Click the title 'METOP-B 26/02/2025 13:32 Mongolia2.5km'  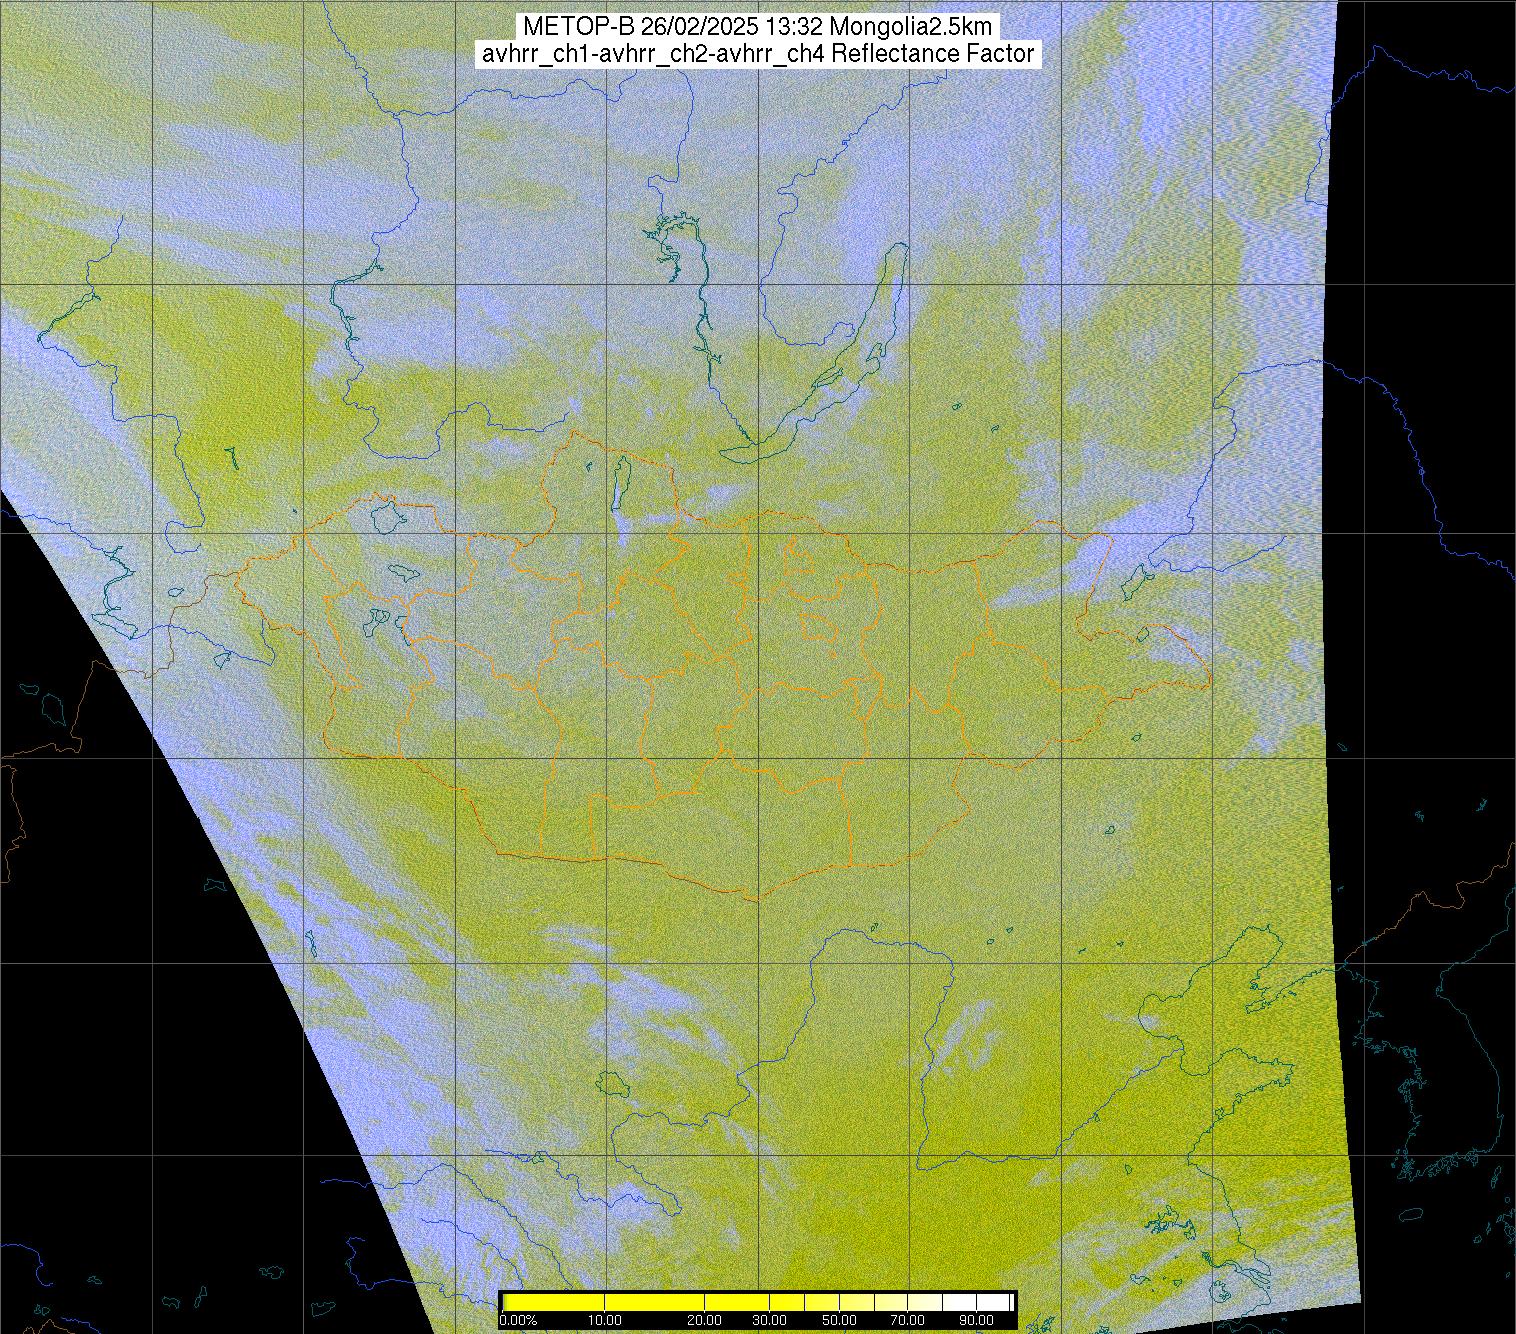tap(757, 26)
